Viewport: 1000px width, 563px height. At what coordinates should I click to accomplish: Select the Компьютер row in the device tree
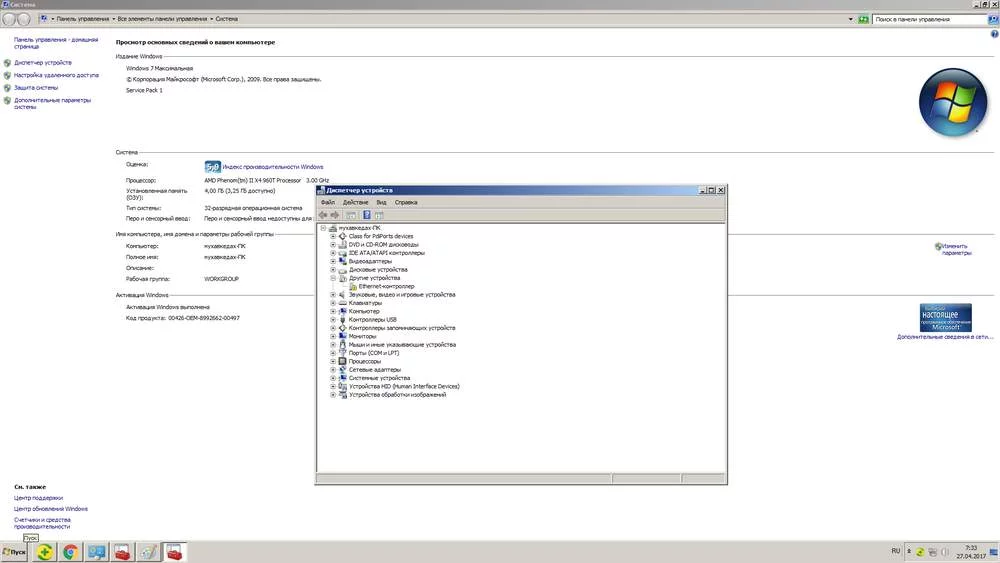pyautogui.click(x=364, y=311)
